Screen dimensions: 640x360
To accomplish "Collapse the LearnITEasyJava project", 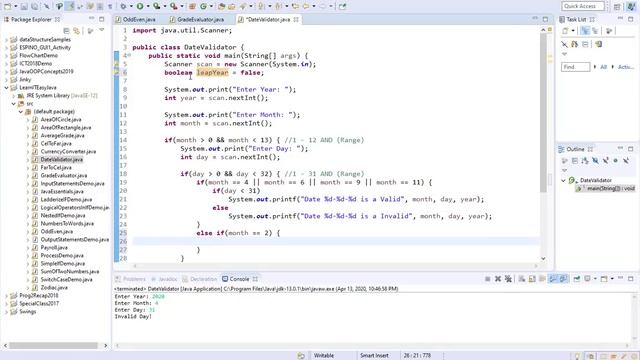I will click(7, 88).
